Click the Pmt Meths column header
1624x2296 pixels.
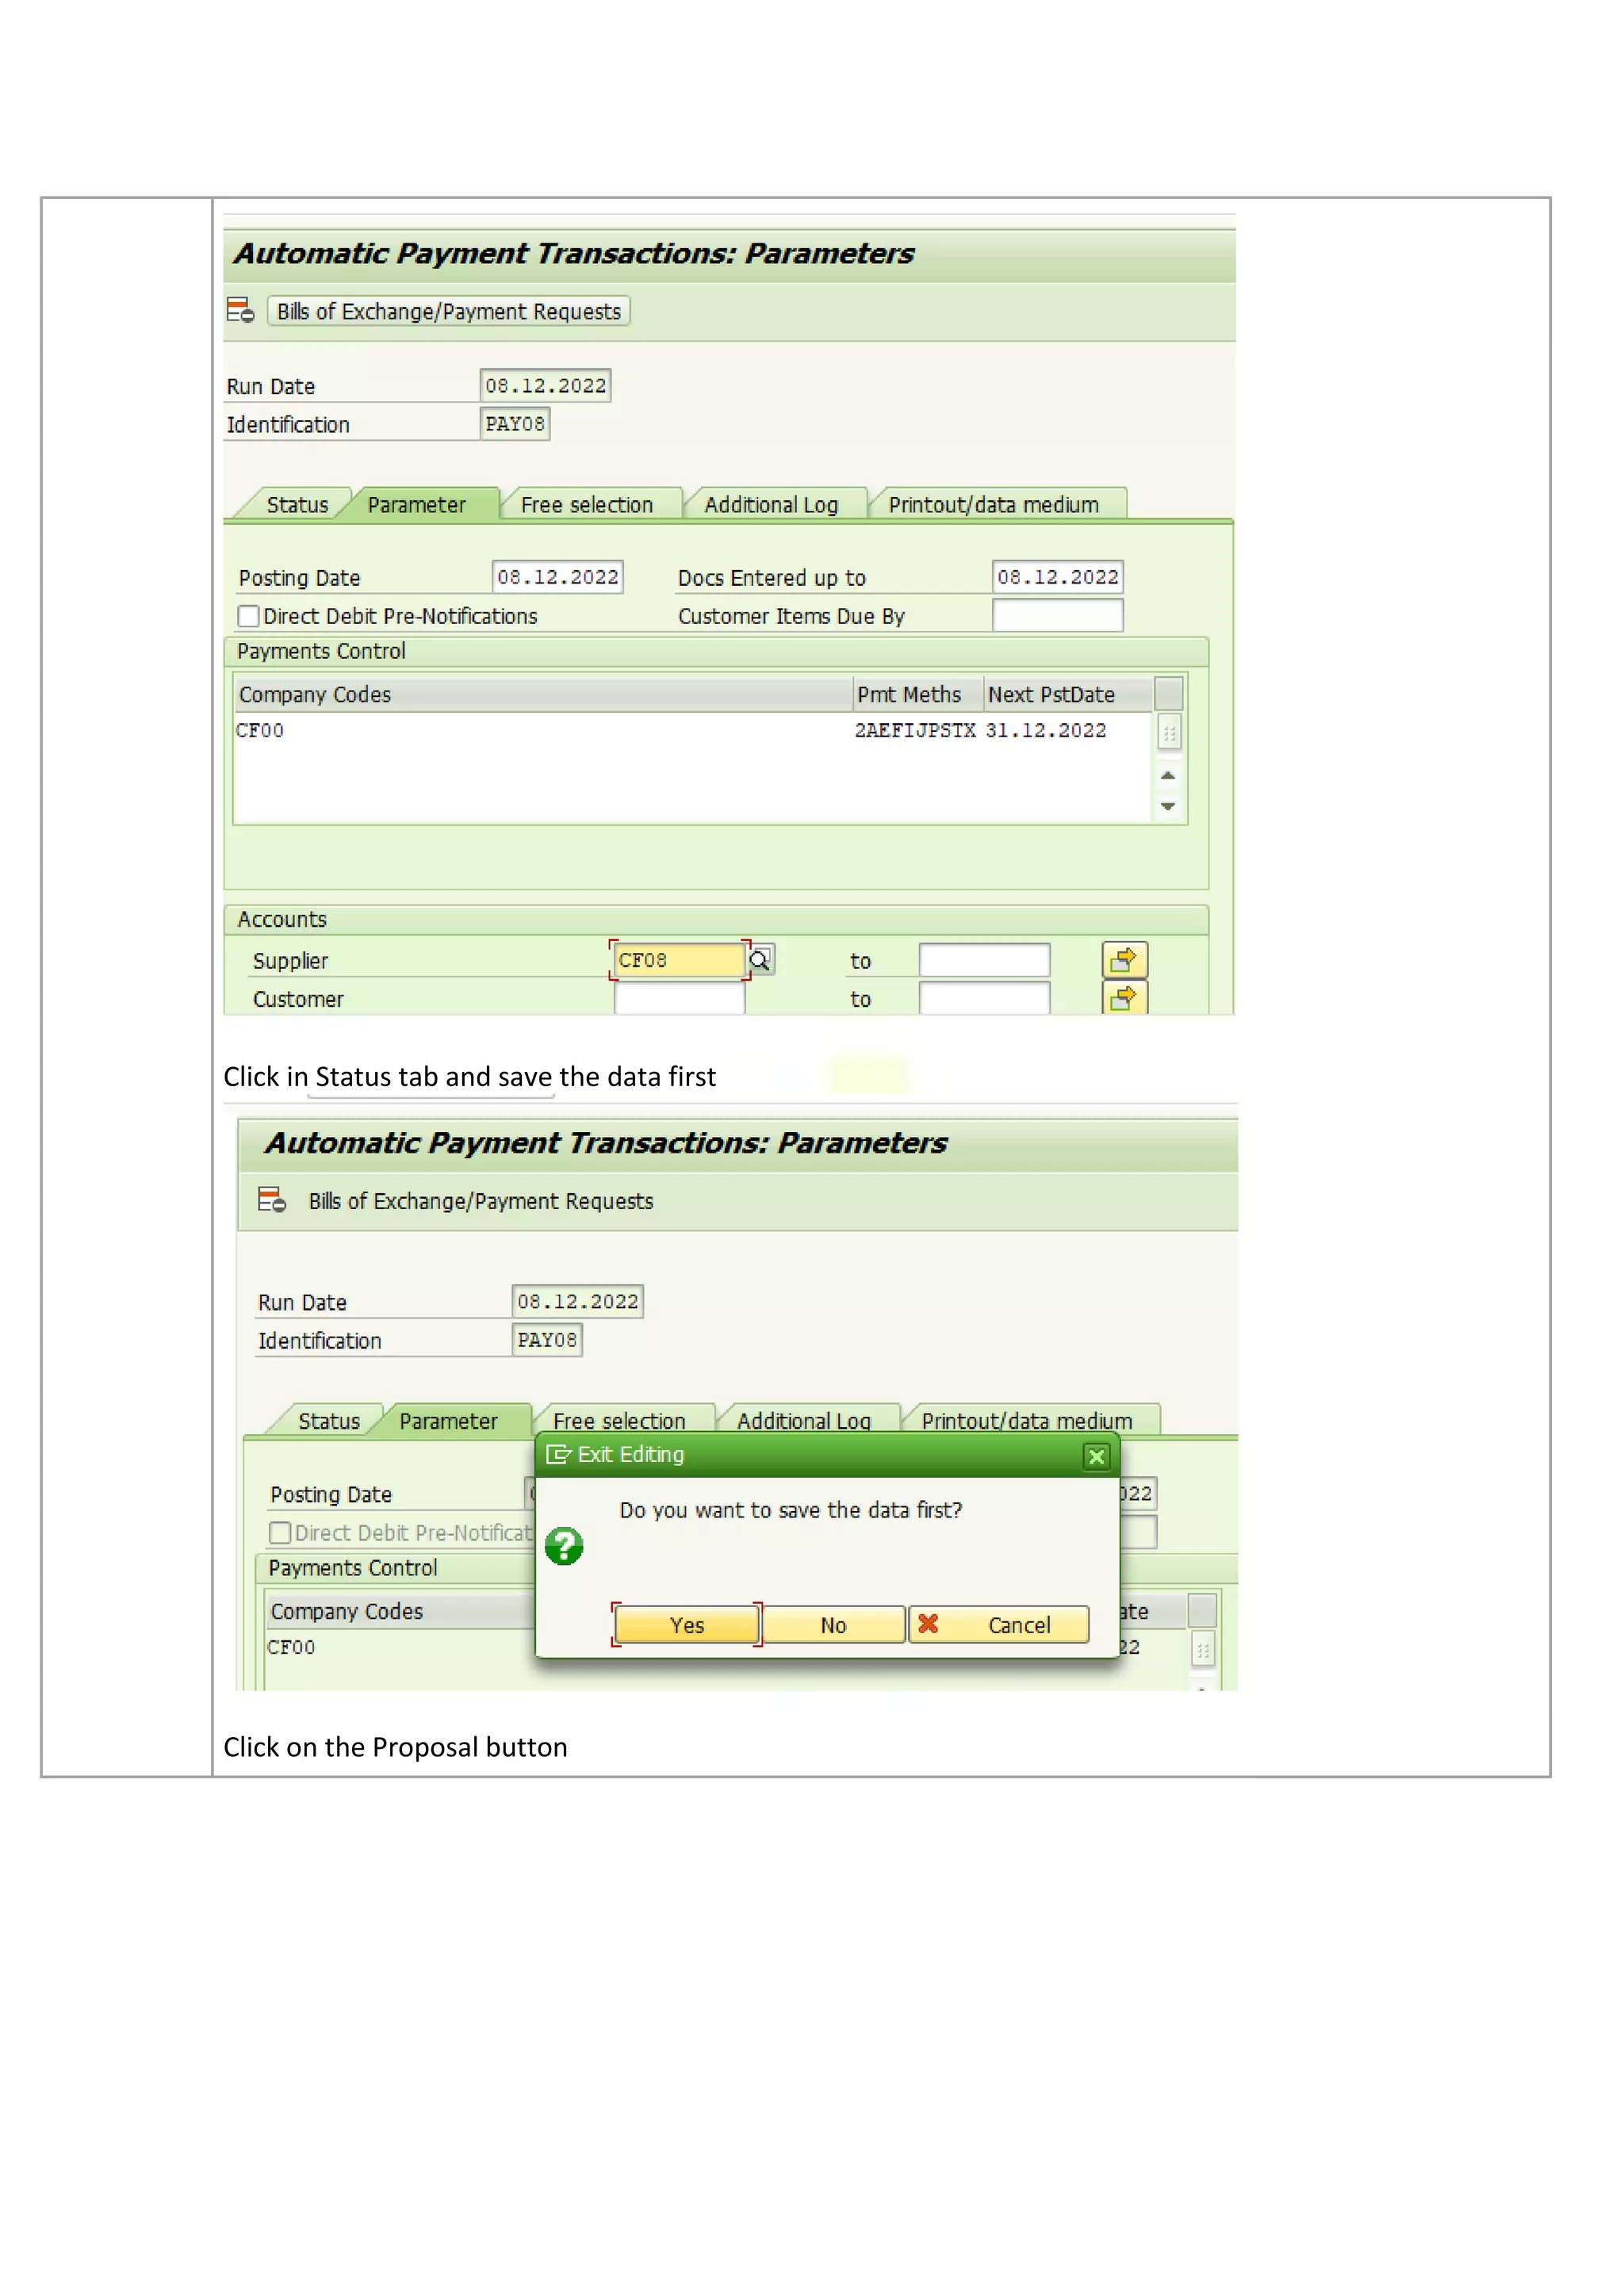pyautogui.click(x=918, y=694)
